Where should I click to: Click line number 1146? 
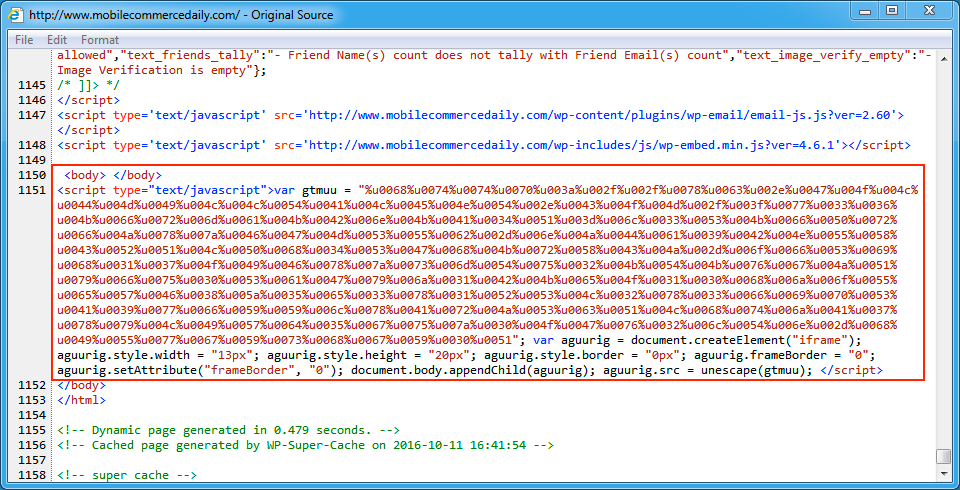(x=33, y=100)
